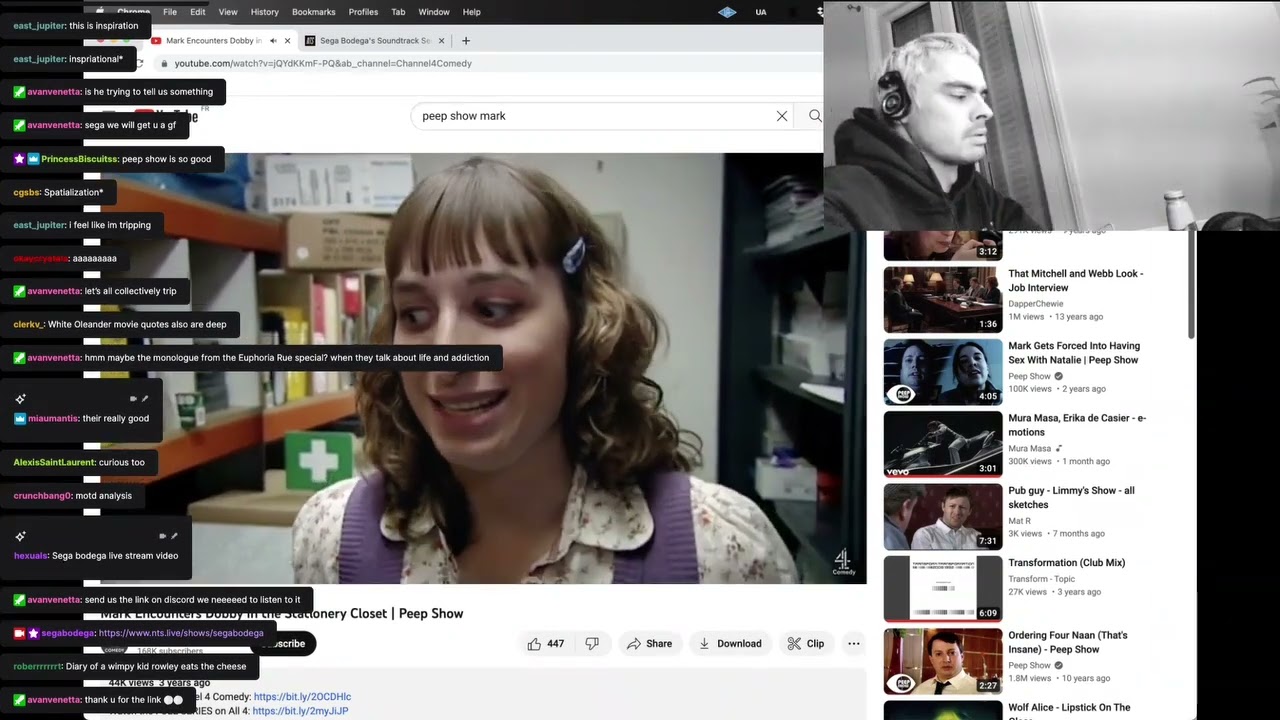
Task: Open the nts.live segabodega chat link
Action: pos(181,633)
